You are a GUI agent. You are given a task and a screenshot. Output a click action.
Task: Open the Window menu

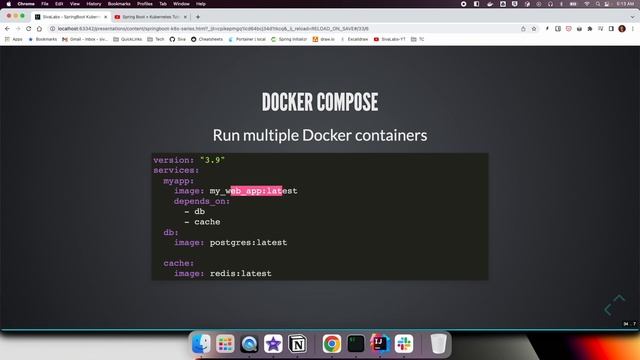tap(181, 4)
